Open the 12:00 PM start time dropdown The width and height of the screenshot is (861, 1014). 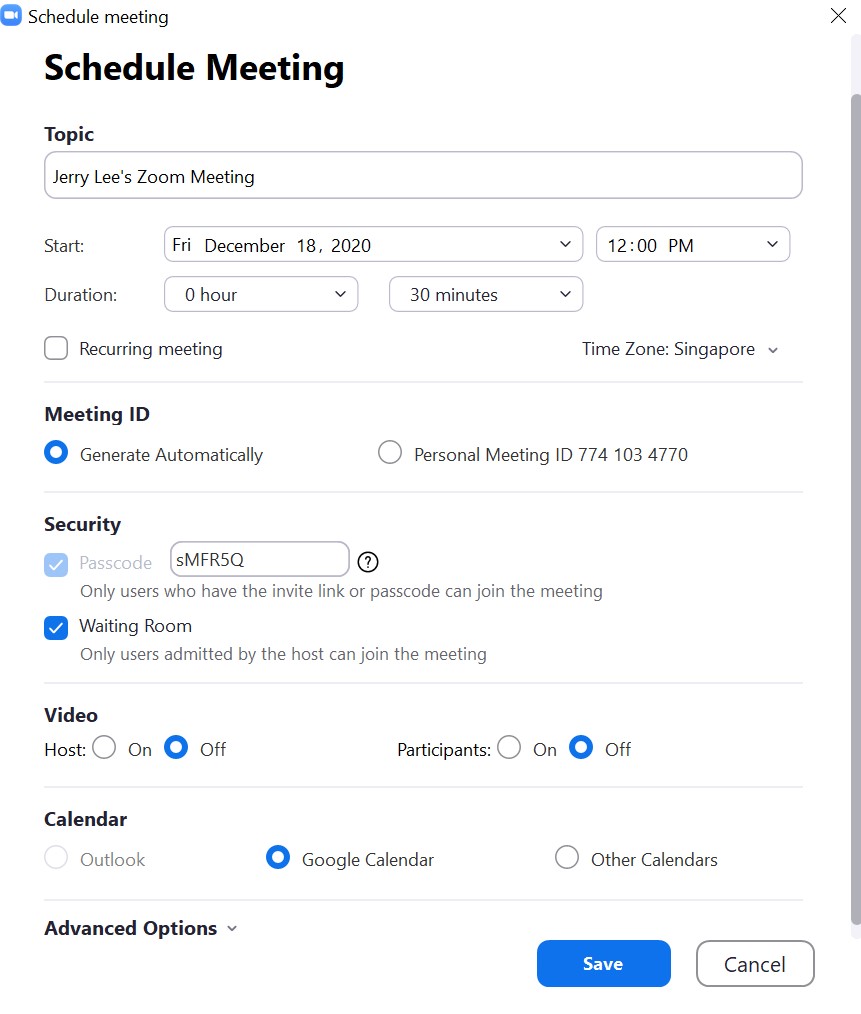[x=692, y=245]
